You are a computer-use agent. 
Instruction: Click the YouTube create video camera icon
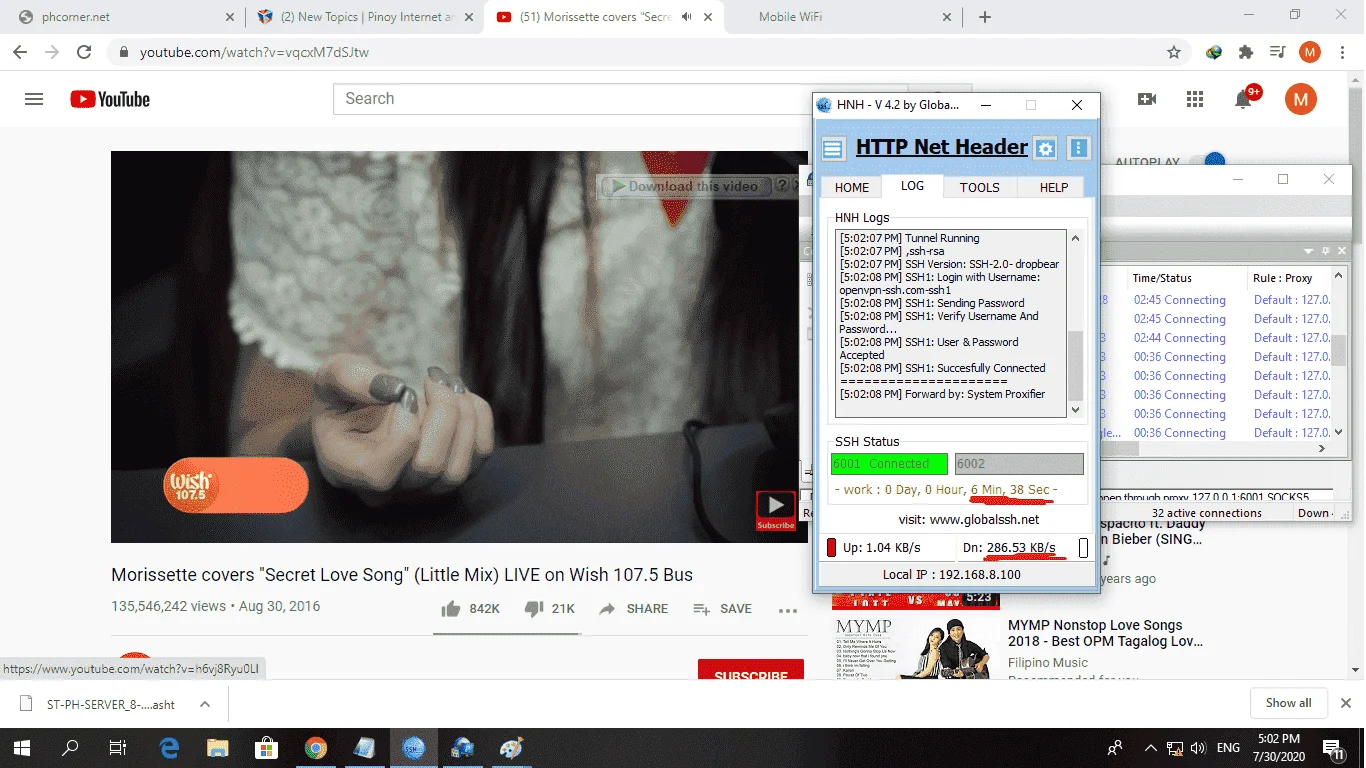tap(1147, 99)
